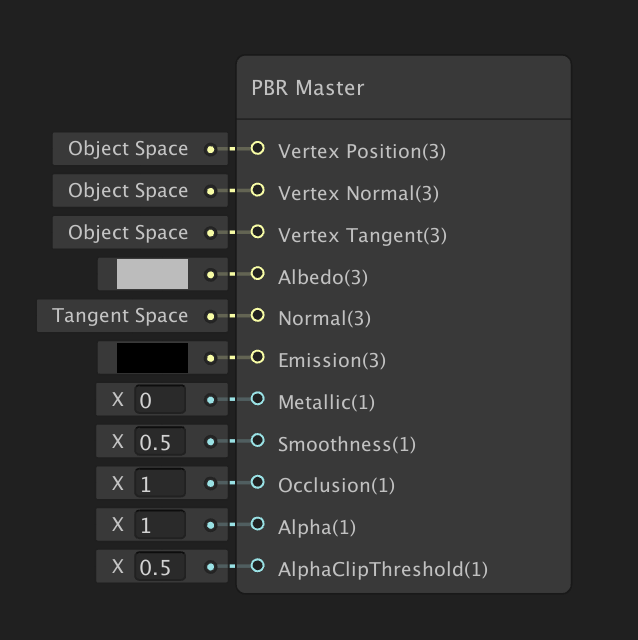Image resolution: width=638 pixels, height=640 pixels.
Task: Click the AlphaClipThreshold input port
Action: (x=257, y=566)
